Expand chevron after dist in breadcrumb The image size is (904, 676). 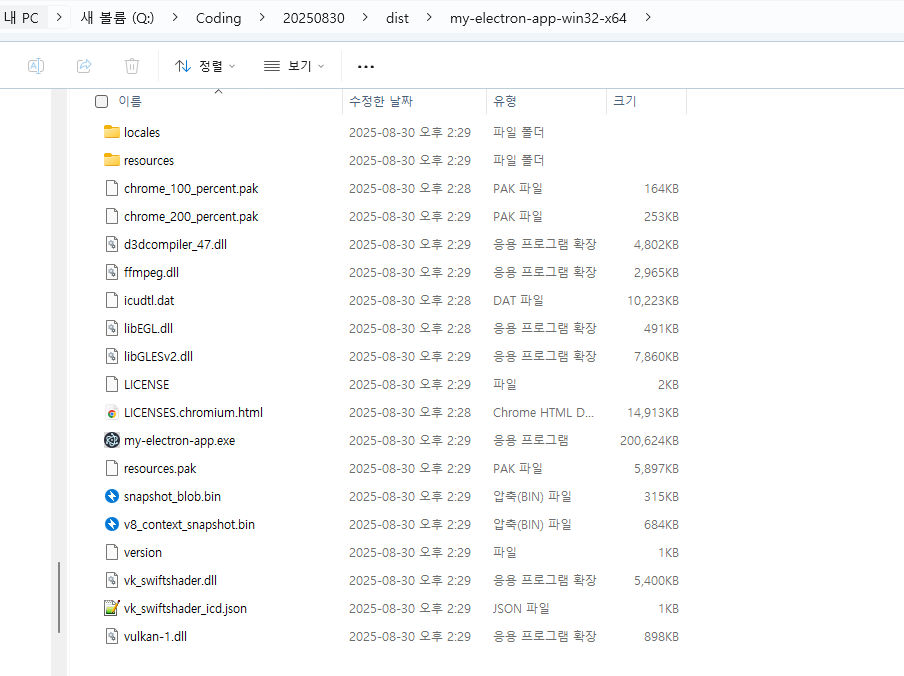click(x=427, y=18)
